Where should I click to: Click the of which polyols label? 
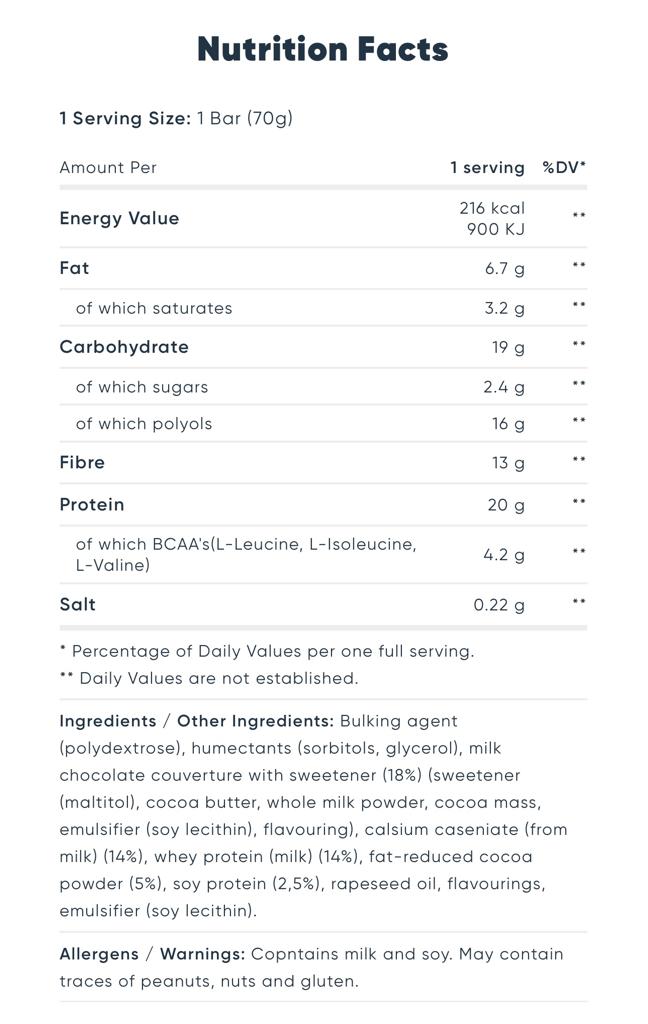pyautogui.click(x=144, y=423)
